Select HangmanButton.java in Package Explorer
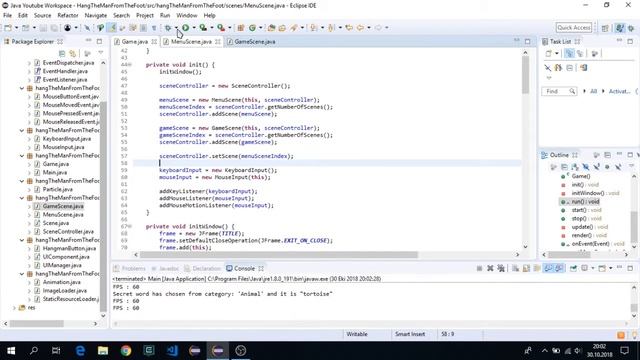This screenshot has width=640, height=360. point(69,248)
